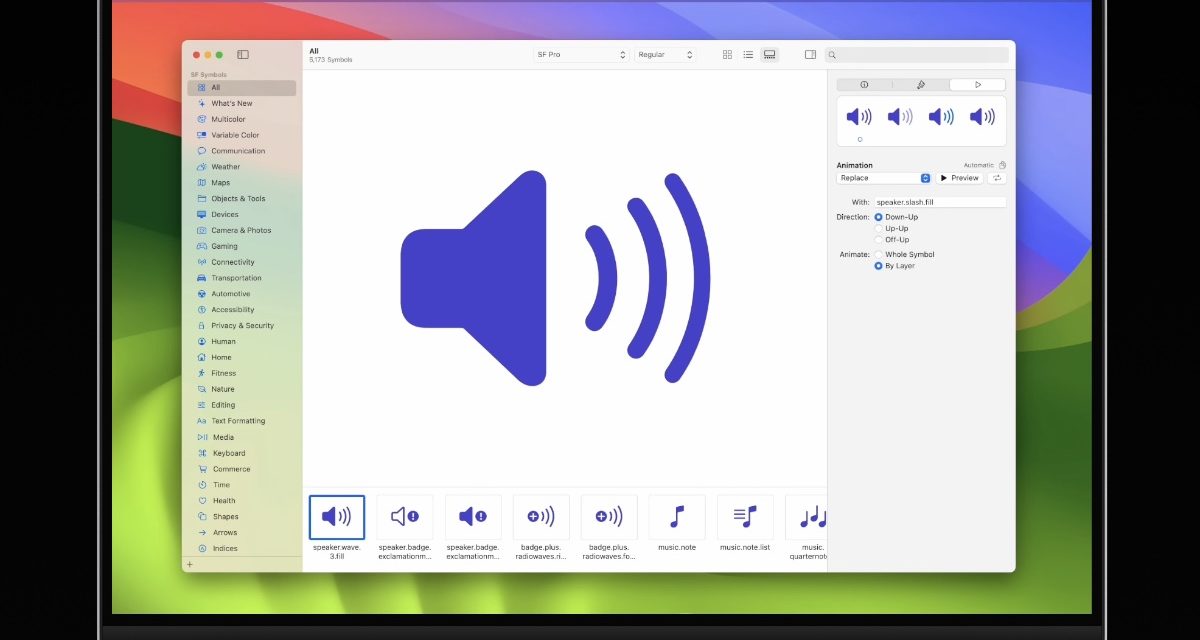This screenshot has height=640, width=1200.
Task: Switch to list view layout
Action: (748, 55)
